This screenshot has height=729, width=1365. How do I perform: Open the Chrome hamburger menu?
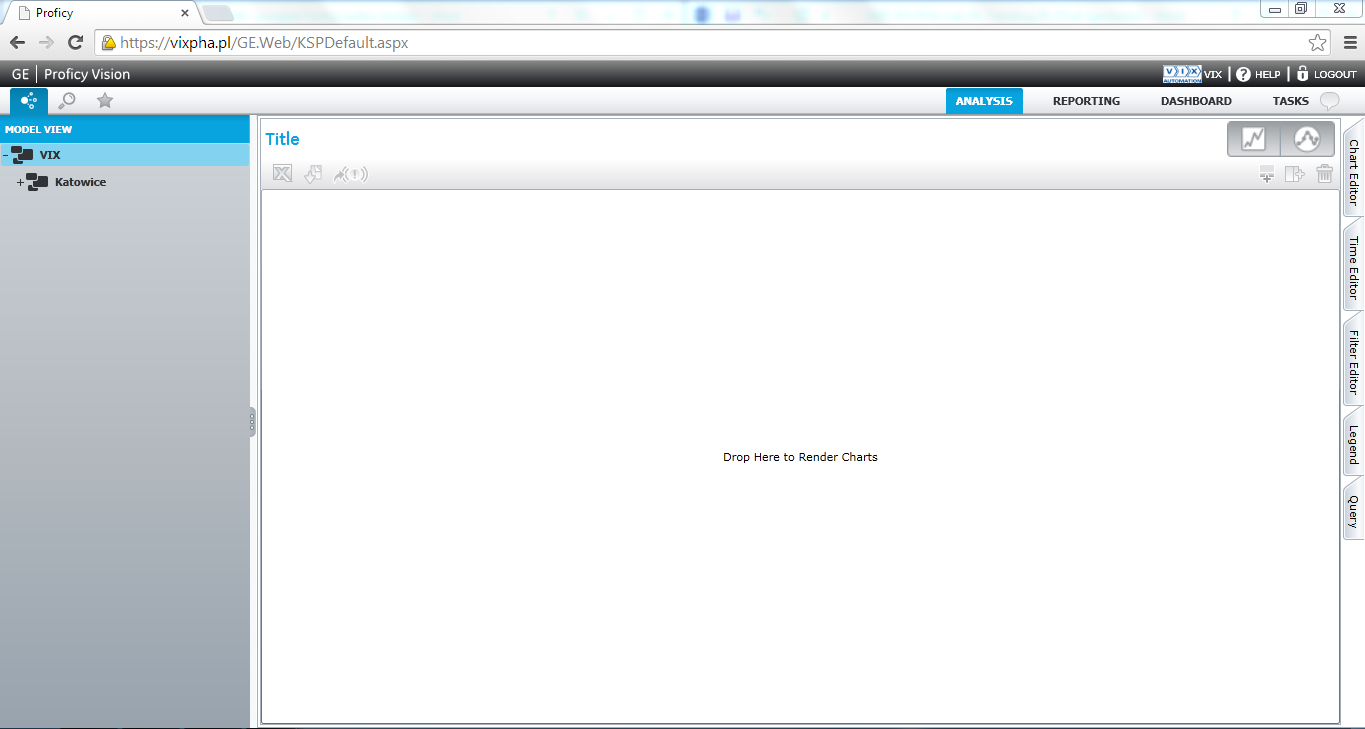point(1350,42)
